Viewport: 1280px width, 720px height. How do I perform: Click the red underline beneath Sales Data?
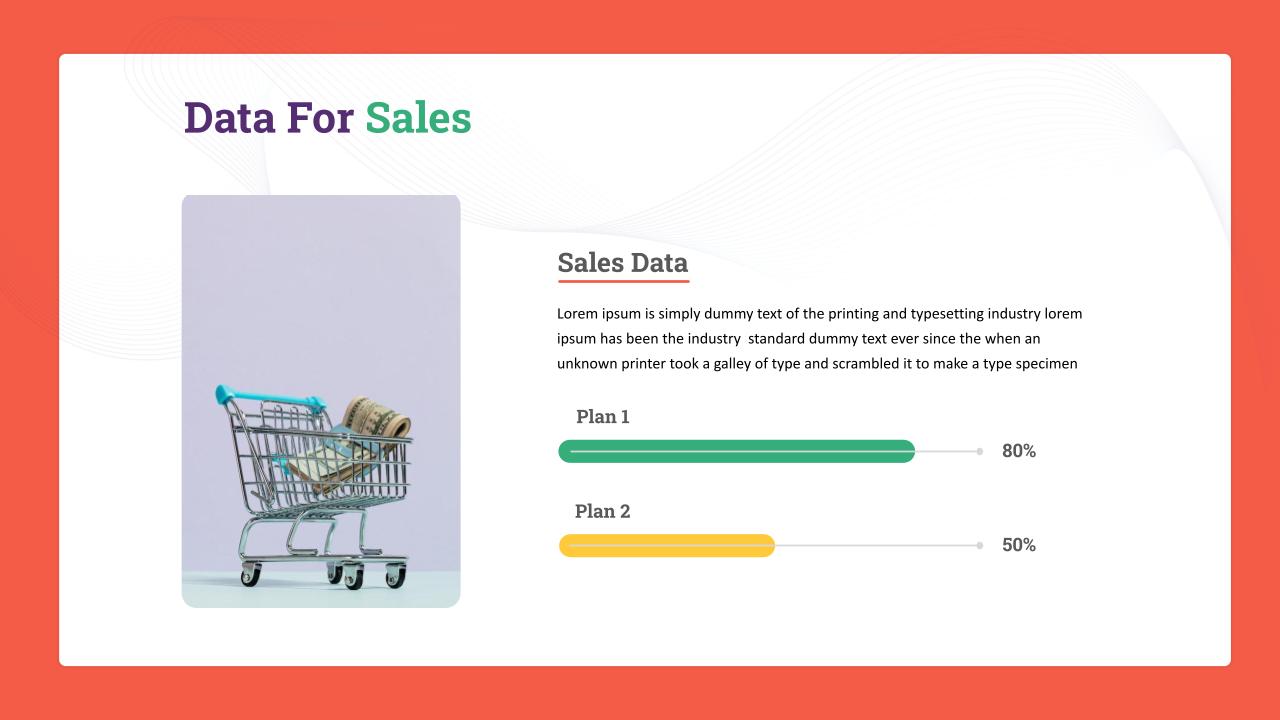624,281
